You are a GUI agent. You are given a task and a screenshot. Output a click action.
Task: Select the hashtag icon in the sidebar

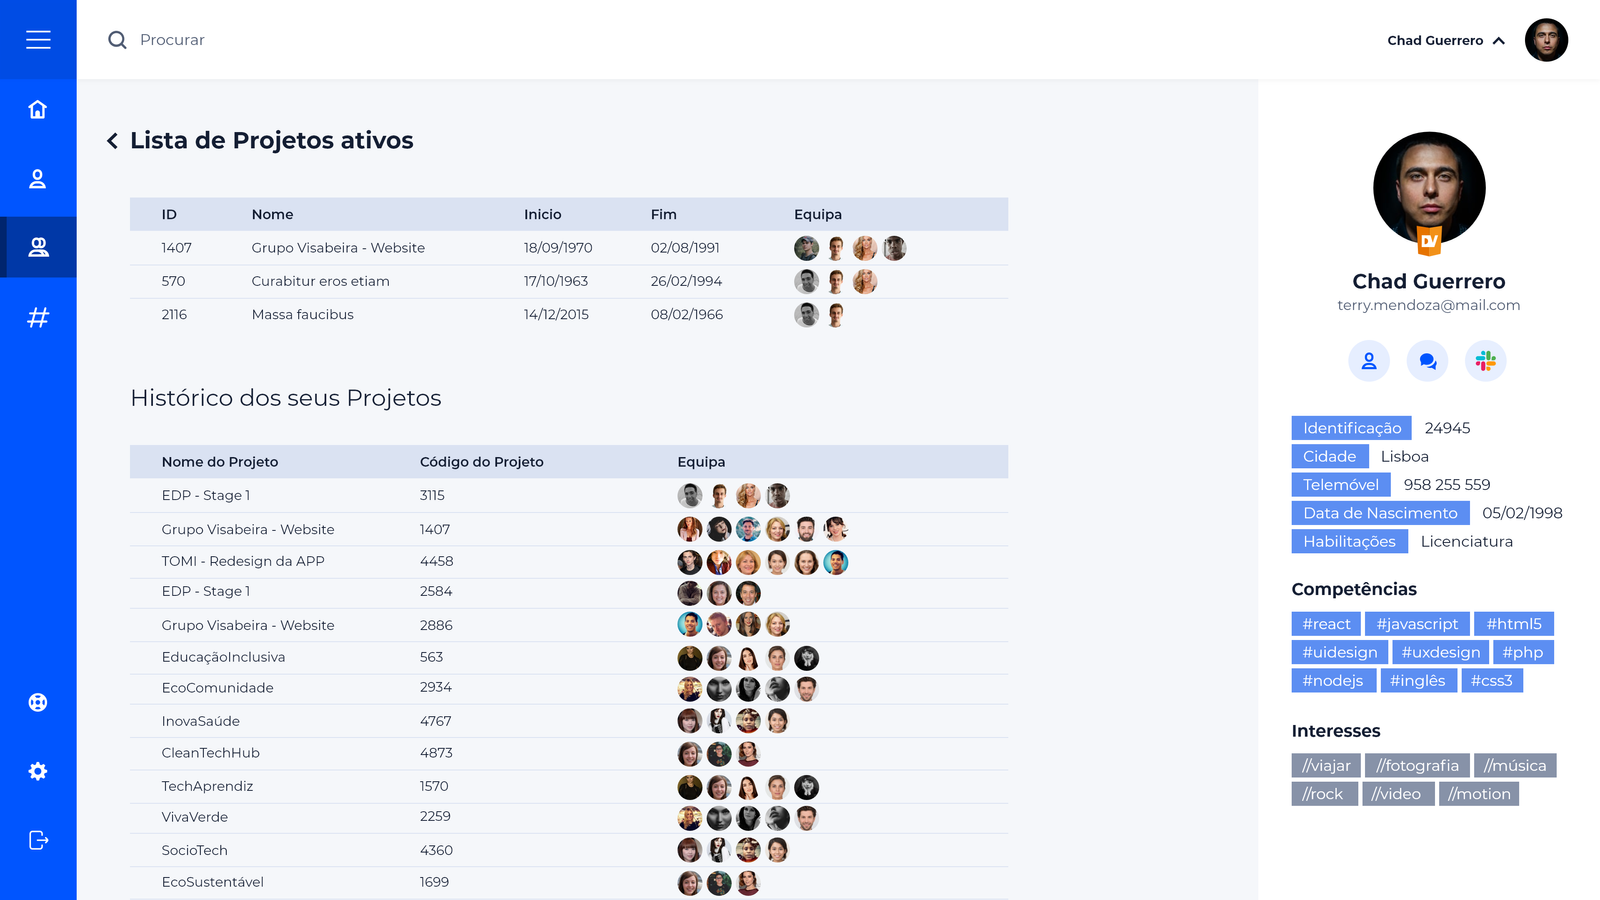coord(38,318)
